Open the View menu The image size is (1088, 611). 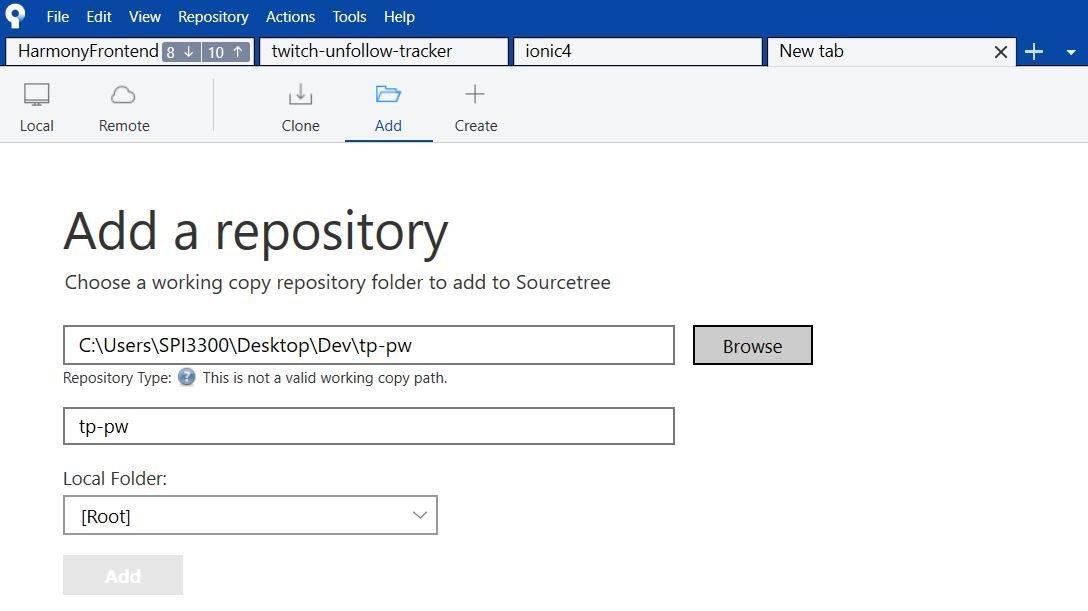(144, 17)
